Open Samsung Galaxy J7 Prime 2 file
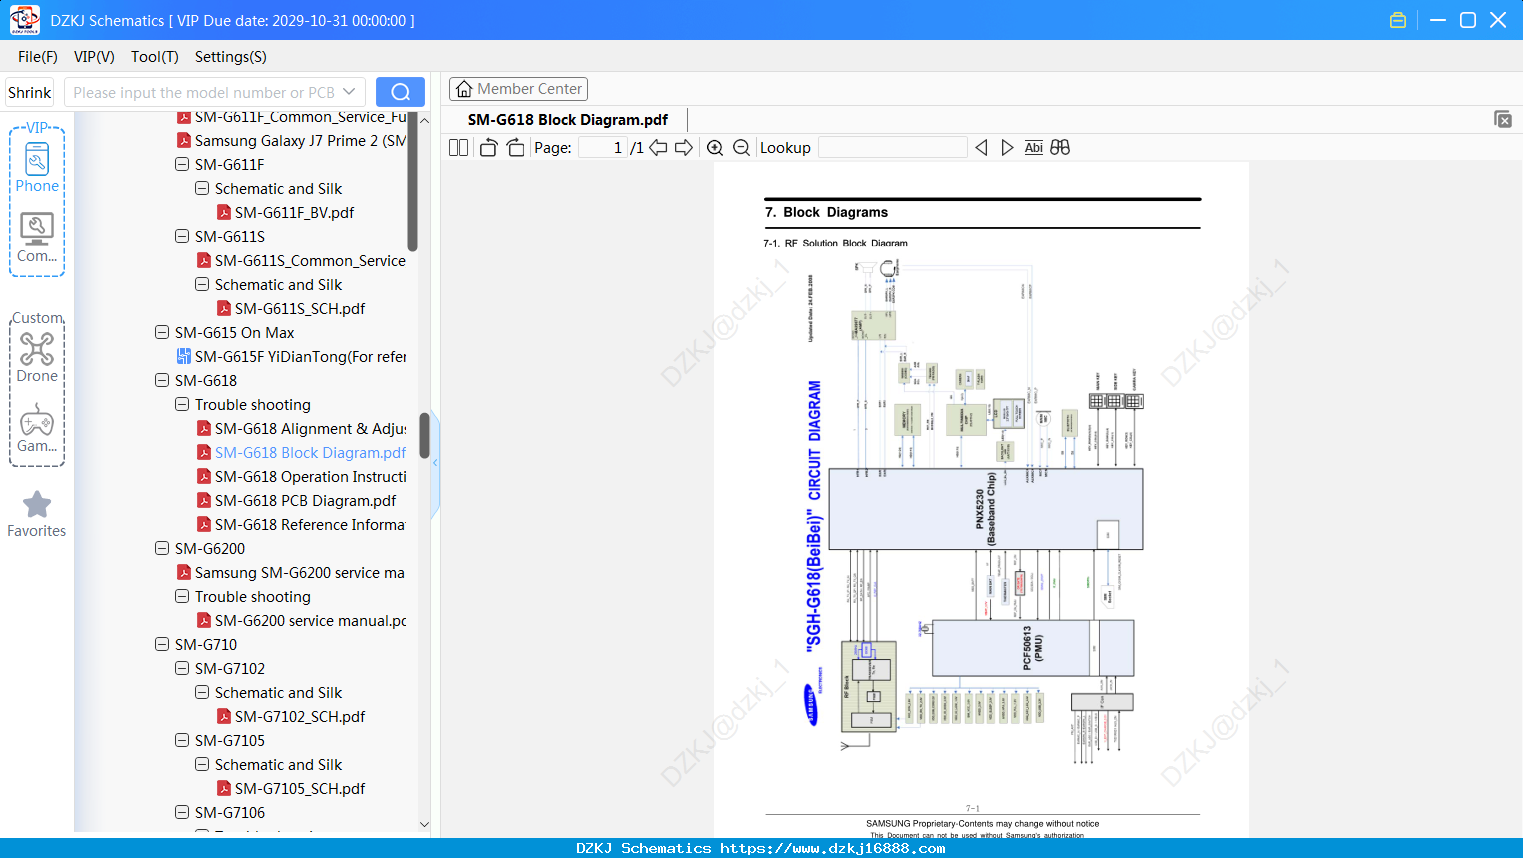 [x=292, y=140]
